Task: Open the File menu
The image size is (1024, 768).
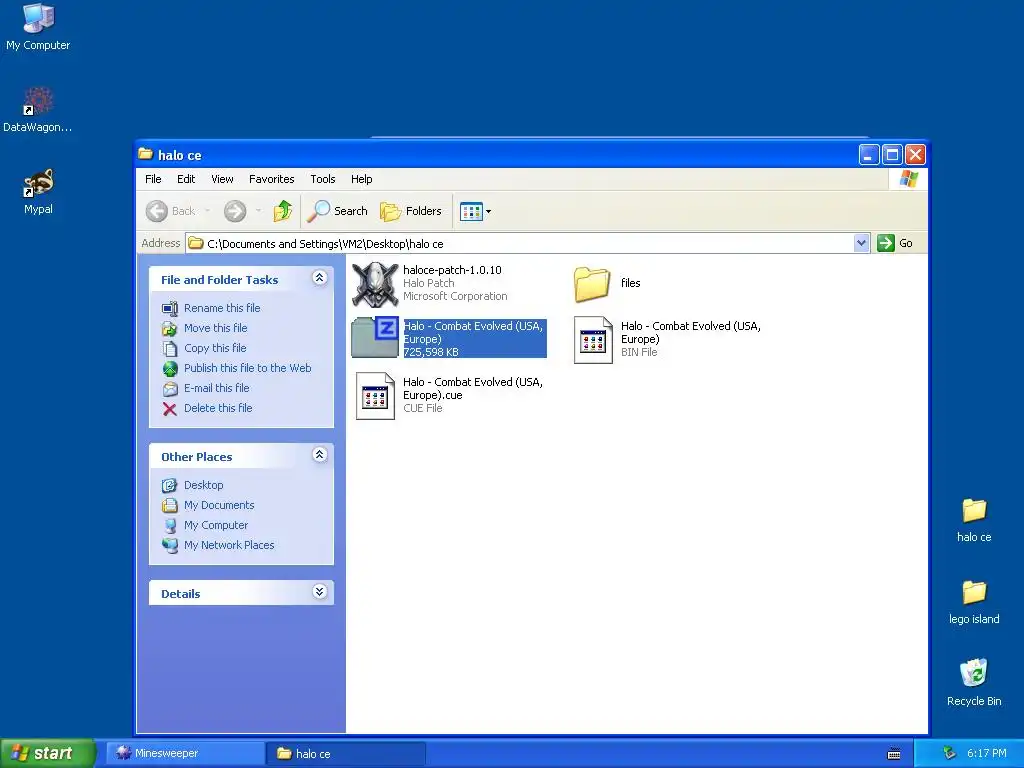Action: tap(153, 179)
